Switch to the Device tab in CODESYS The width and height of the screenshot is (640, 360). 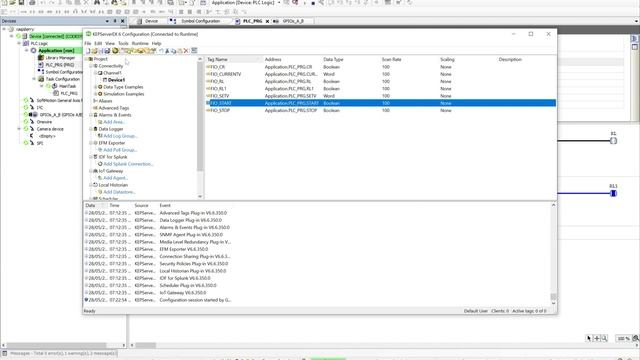(x=150, y=21)
